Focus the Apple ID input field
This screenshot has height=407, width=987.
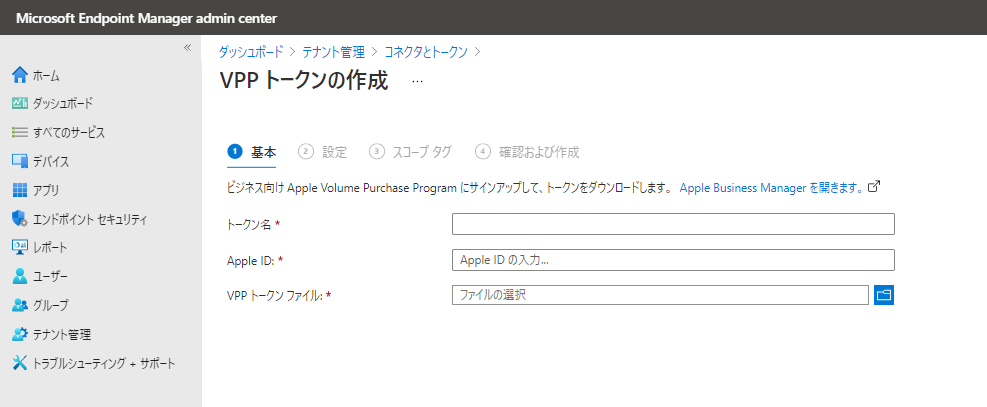pyautogui.click(x=673, y=260)
